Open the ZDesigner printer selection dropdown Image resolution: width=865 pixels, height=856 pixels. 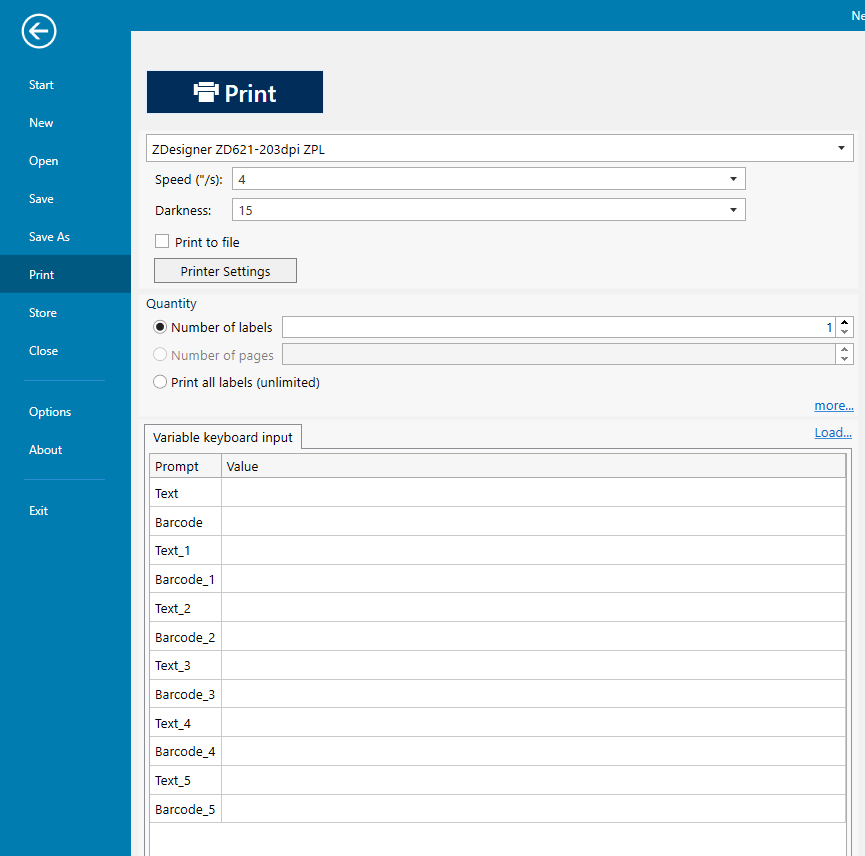click(841, 148)
